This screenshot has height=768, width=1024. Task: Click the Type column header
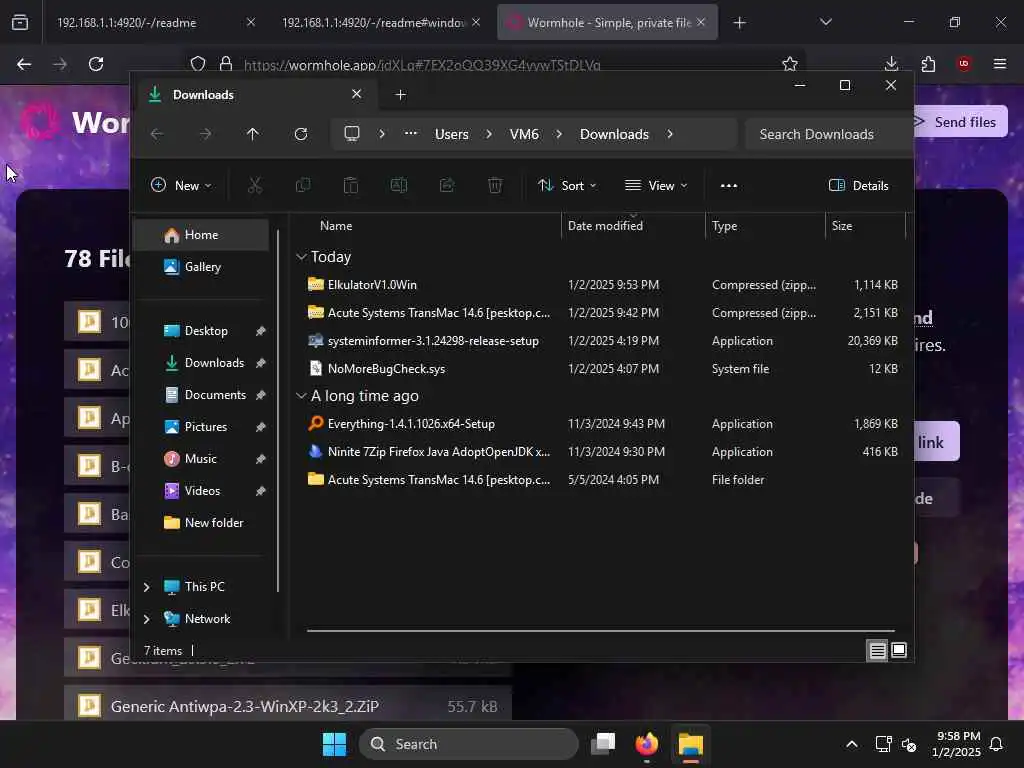(765, 226)
